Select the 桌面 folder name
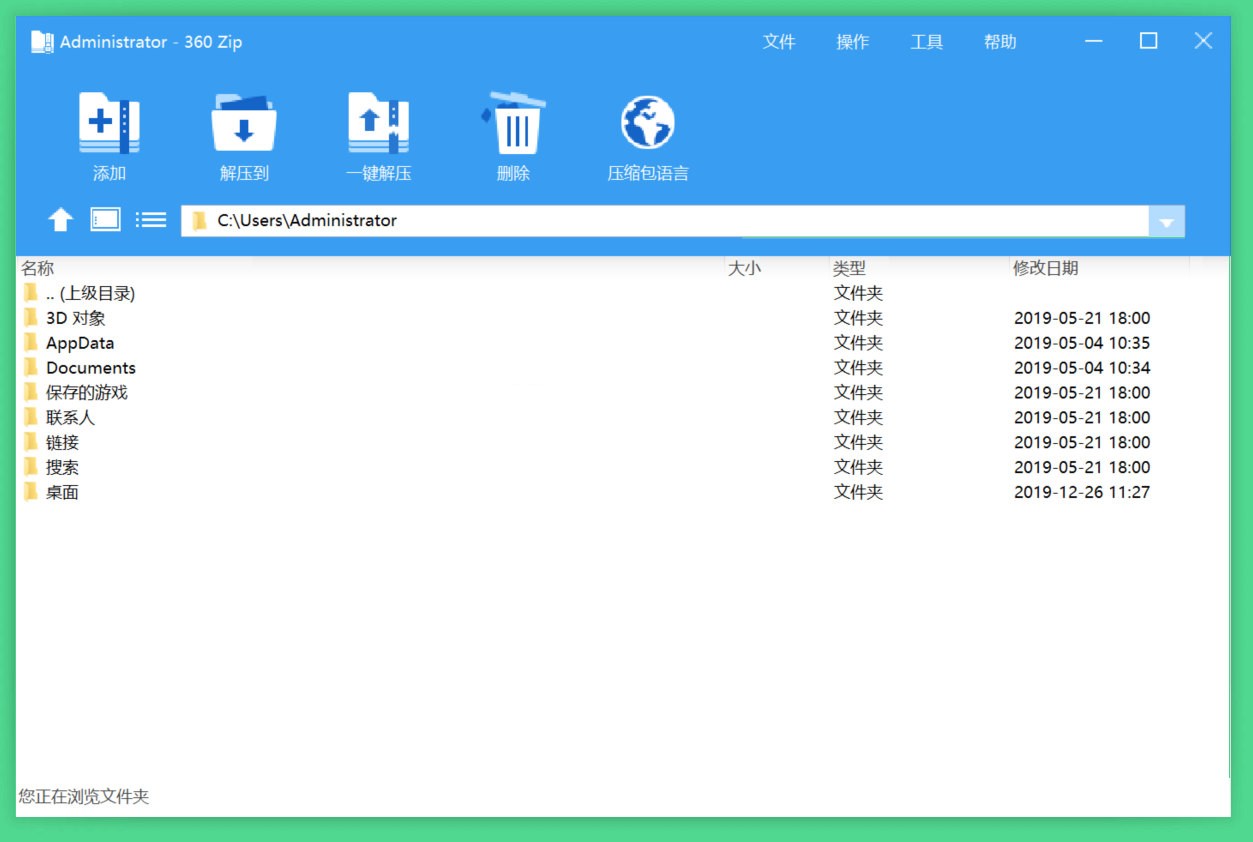1253x842 pixels. click(62, 492)
